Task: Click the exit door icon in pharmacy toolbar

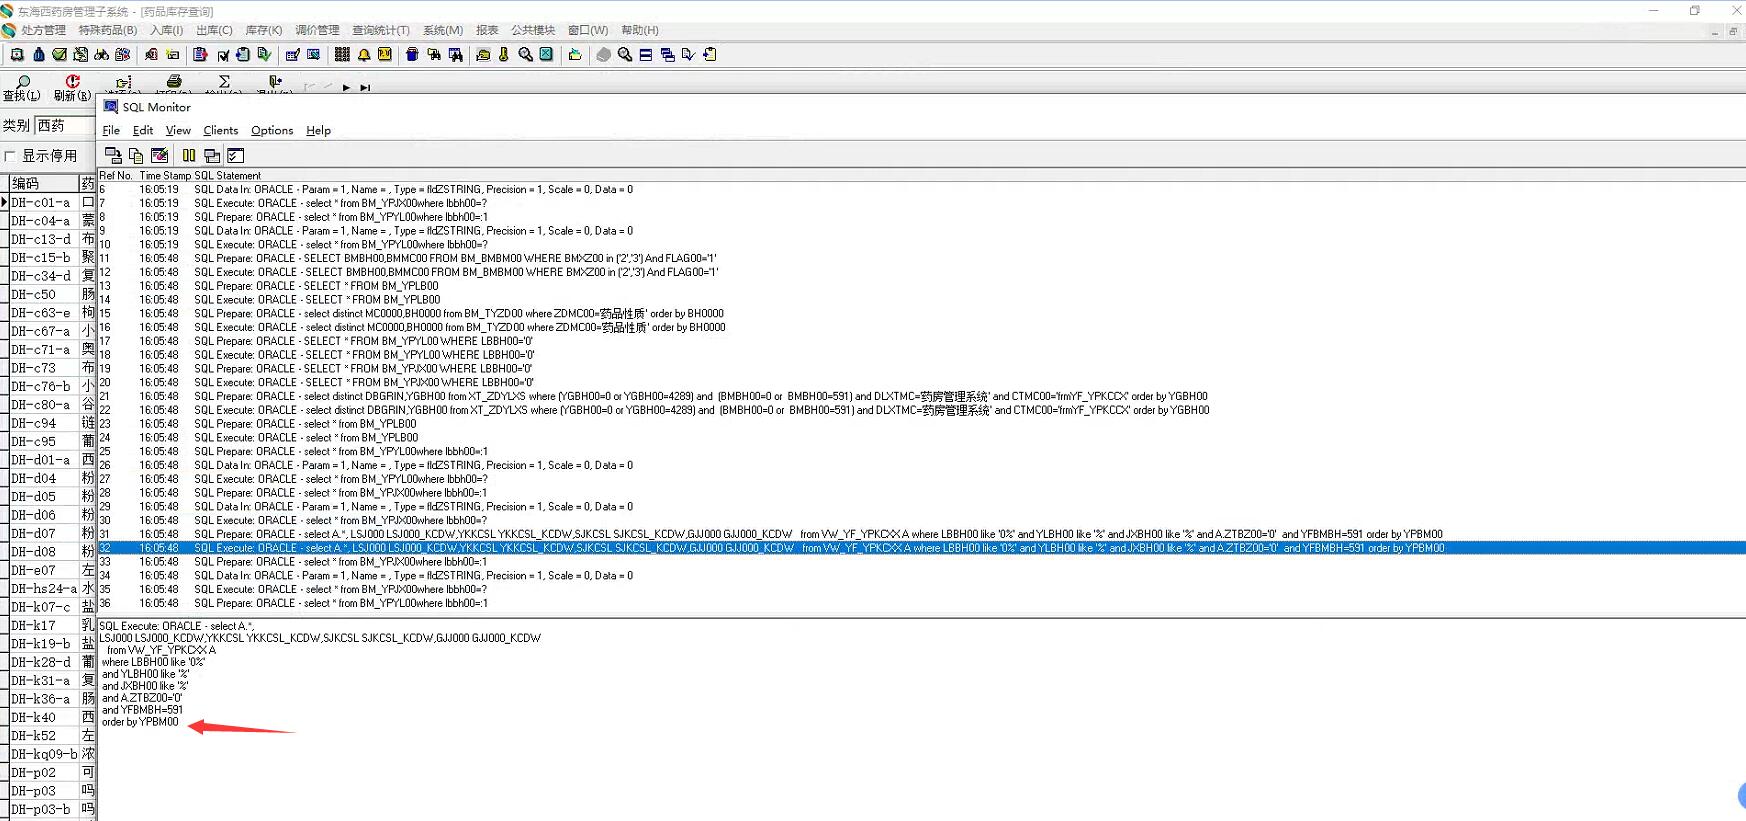Action: pos(275,81)
